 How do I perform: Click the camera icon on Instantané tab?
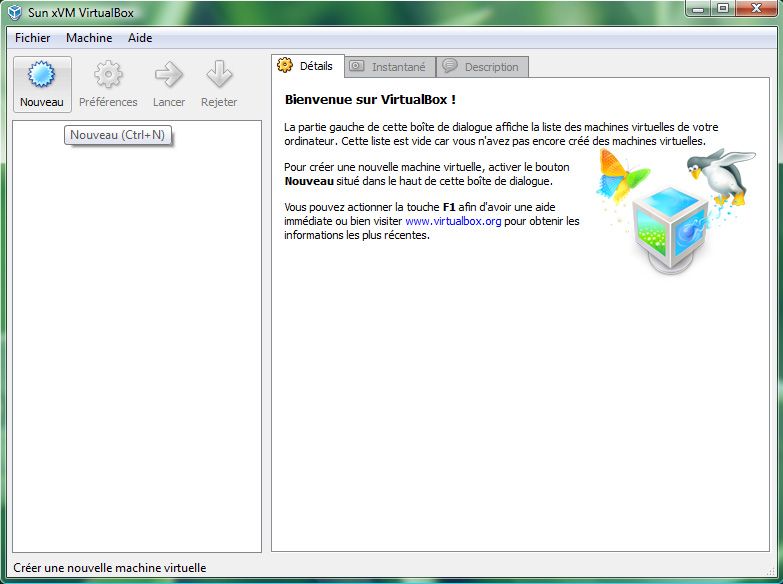pyautogui.click(x=356, y=66)
